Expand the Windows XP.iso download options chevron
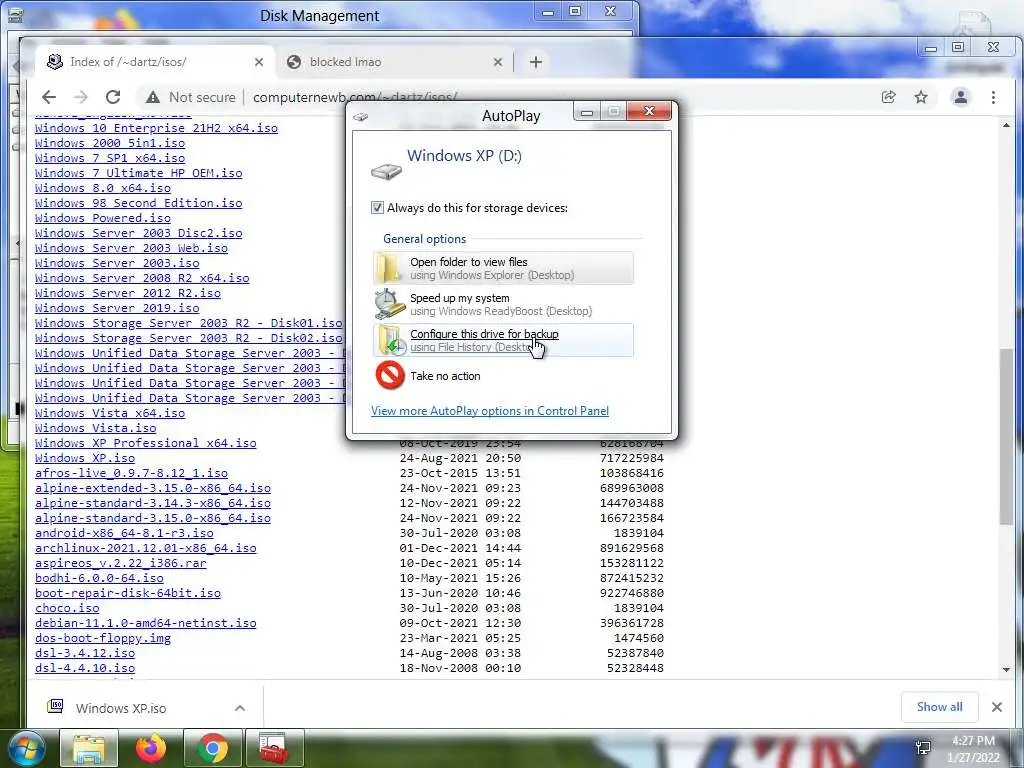Image resolution: width=1024 pixels, height=768 pixels. pos(240,708)
